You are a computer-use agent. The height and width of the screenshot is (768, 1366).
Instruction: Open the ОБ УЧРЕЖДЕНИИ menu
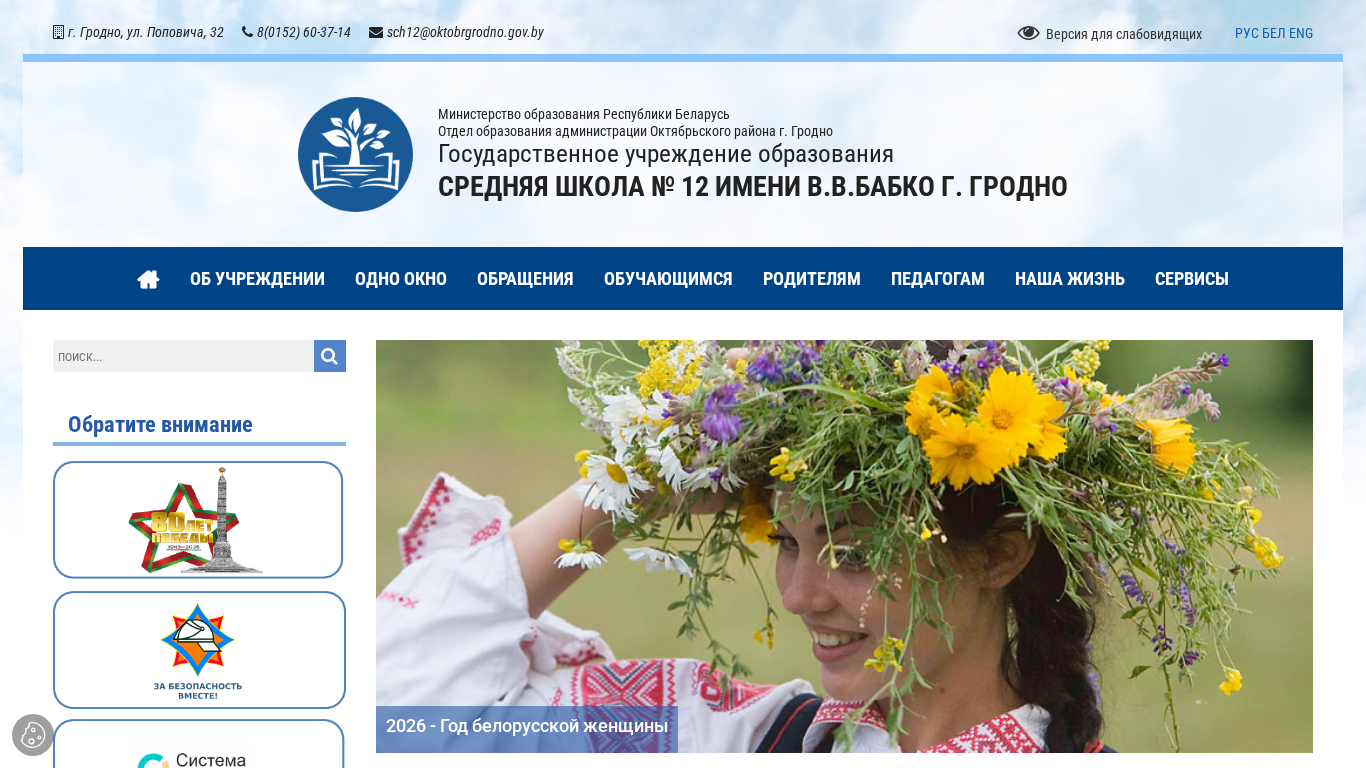257,279
